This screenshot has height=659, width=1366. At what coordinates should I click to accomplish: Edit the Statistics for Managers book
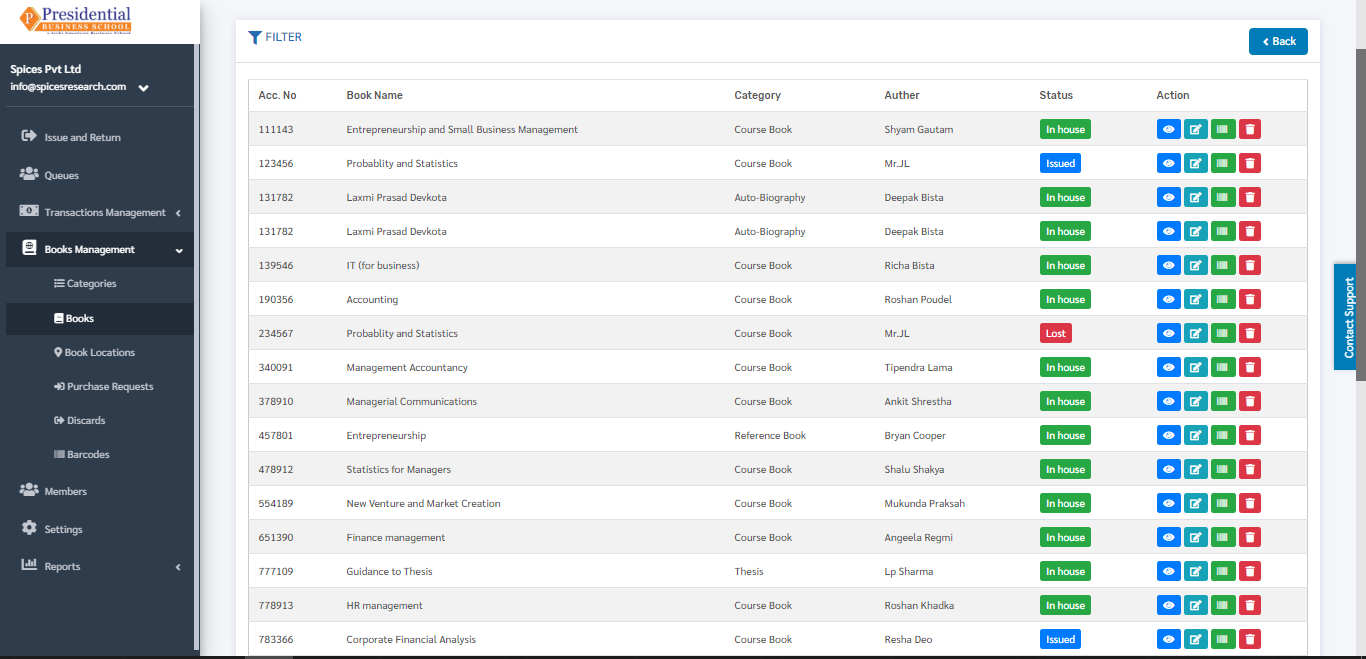(1196, 469)
